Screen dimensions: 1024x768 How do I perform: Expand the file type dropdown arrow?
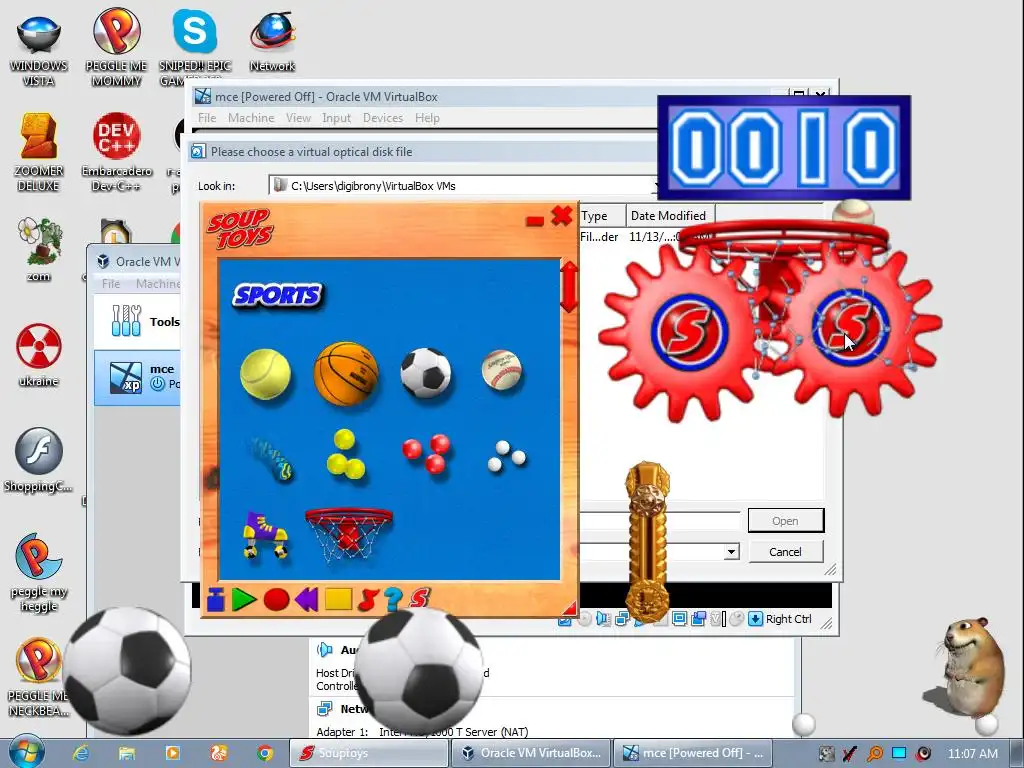[x=731, y=552]
